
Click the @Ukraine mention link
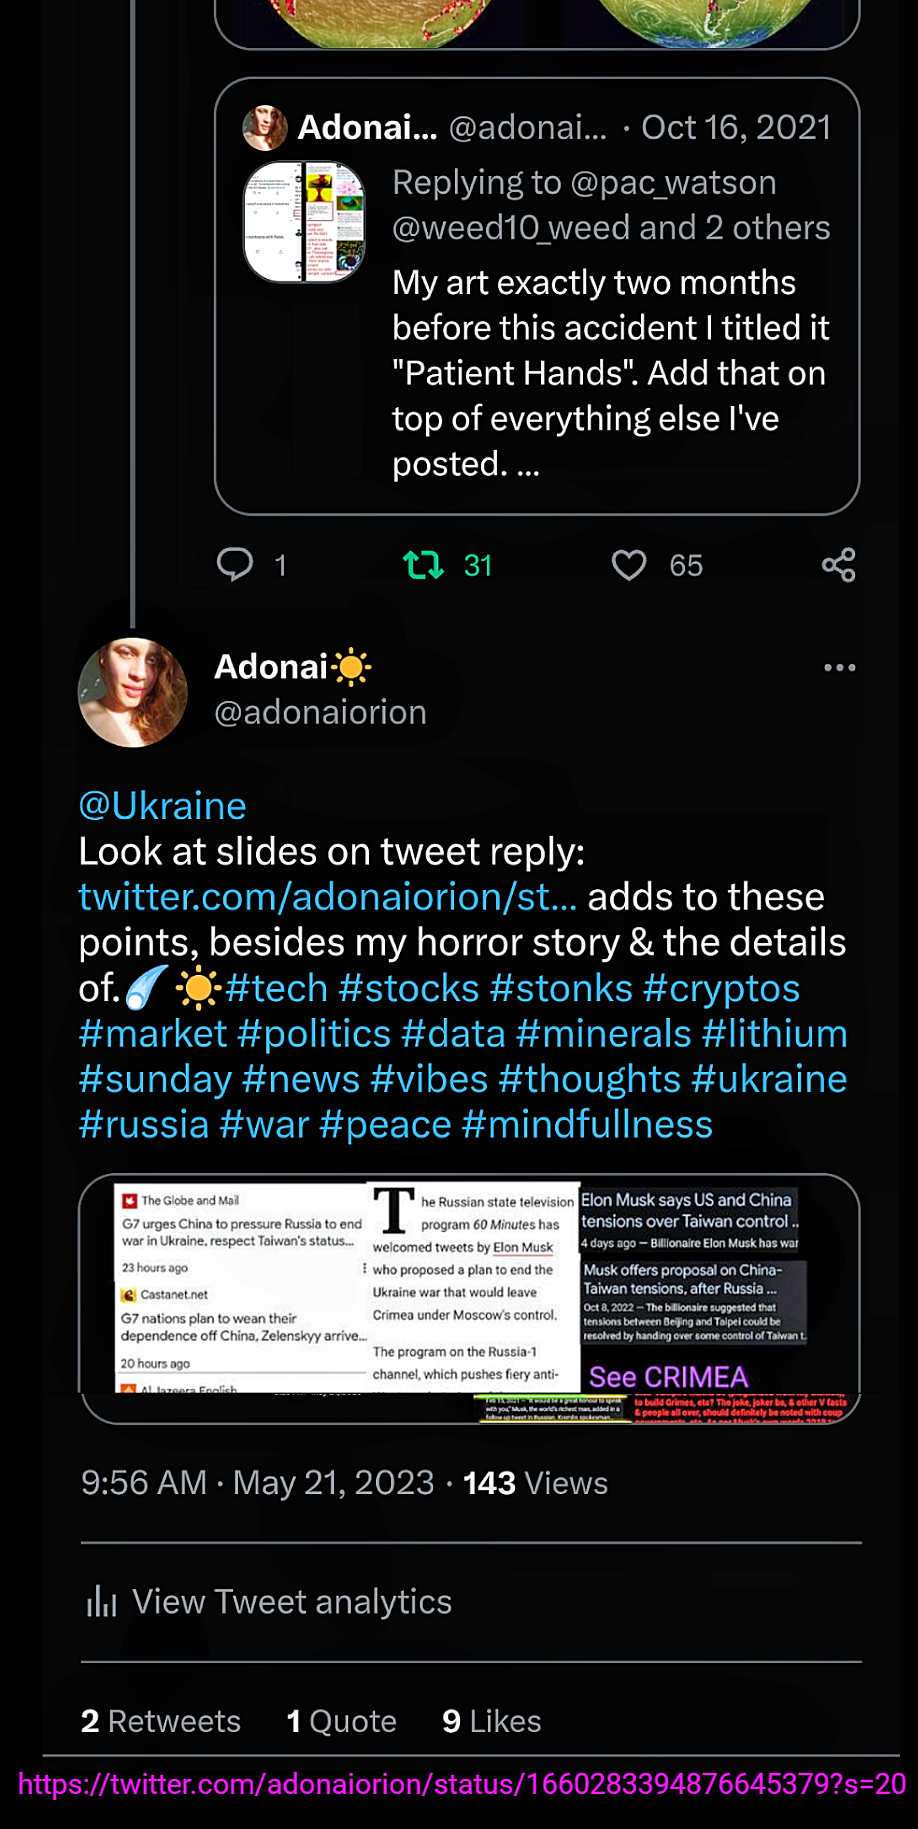click(x=162, y=806)
